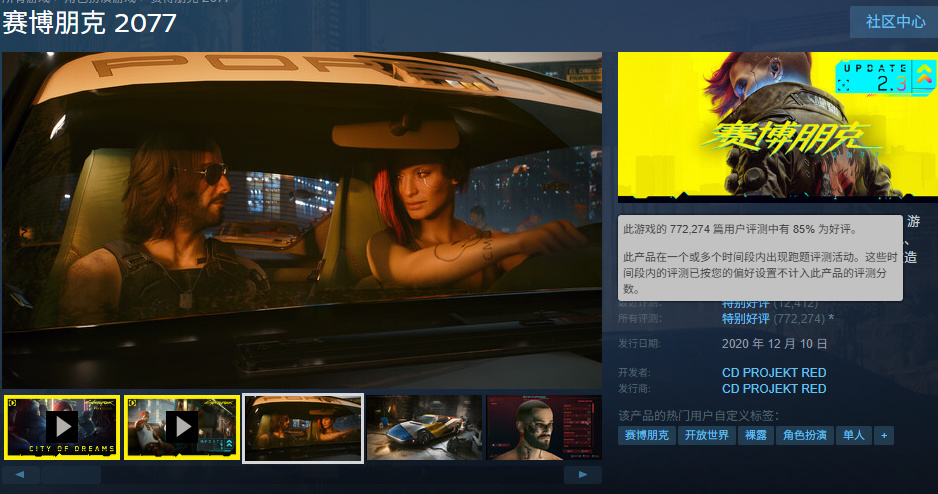This screenshot has height=494, width=938.
Task: Click release date text 2020 年 12 月 10 日
Action: (774, 344)
